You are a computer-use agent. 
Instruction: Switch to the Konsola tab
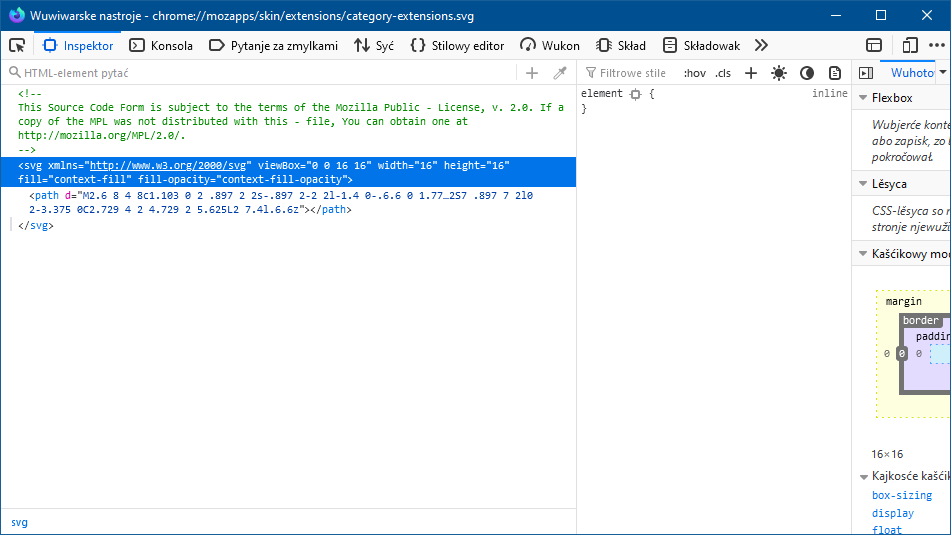[x=161, y=45]
